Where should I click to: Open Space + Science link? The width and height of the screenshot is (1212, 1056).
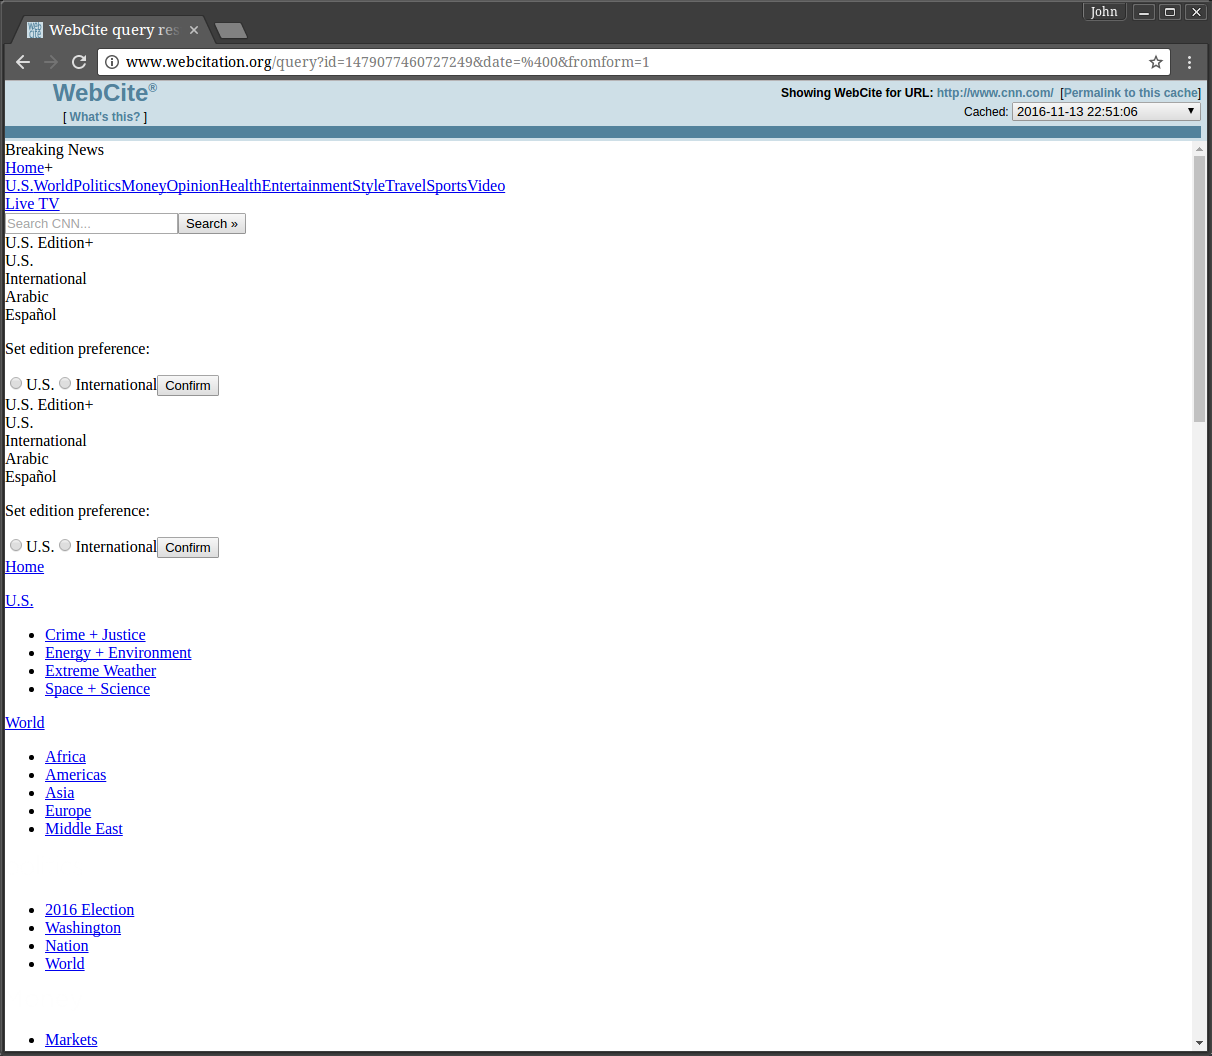[x=97, y=689]
